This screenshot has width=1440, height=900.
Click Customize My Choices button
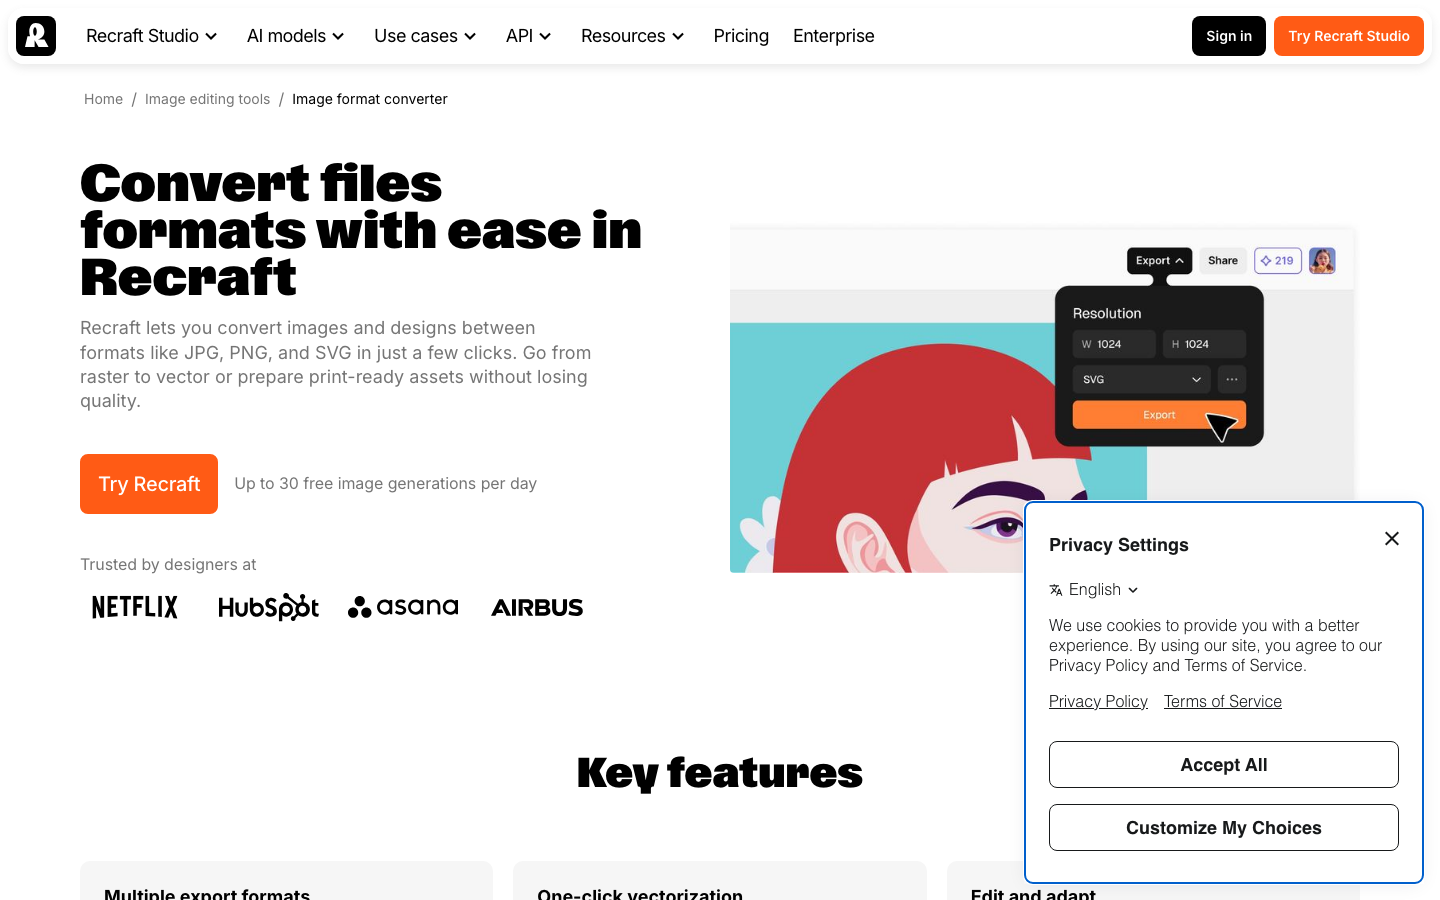(x=1224, y=828)
